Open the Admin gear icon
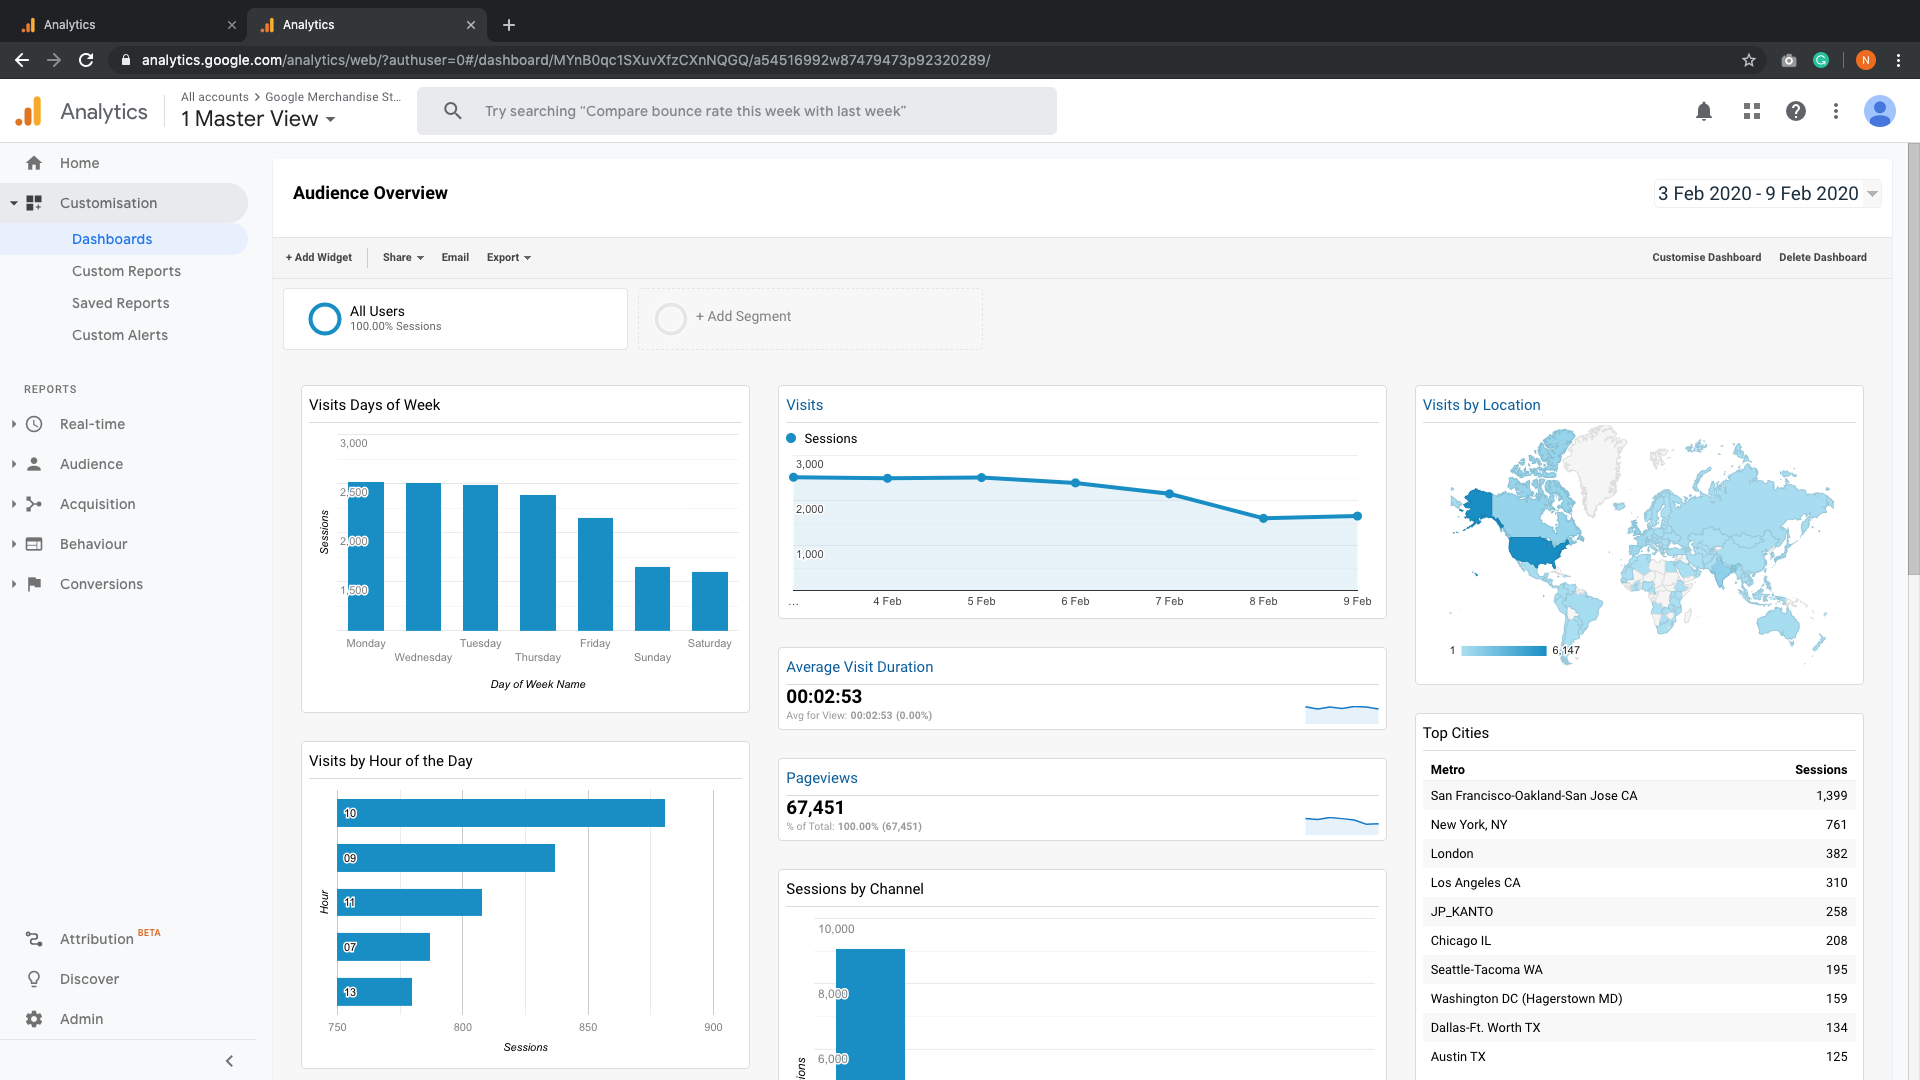 point(34,1019)
